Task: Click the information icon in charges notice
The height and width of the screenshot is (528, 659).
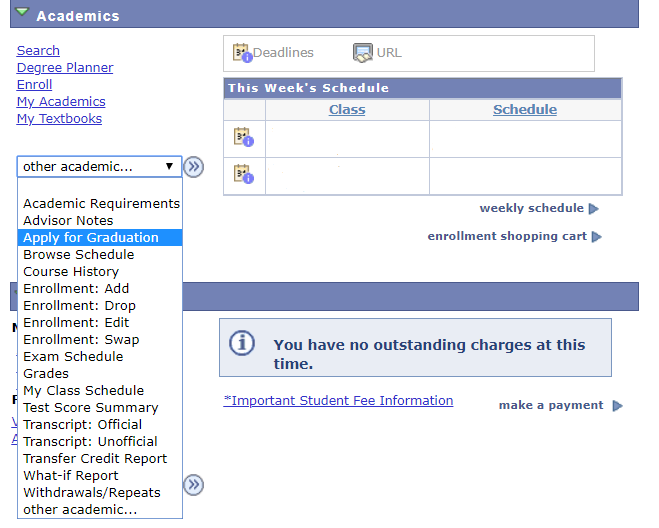Action: point(242,343)
